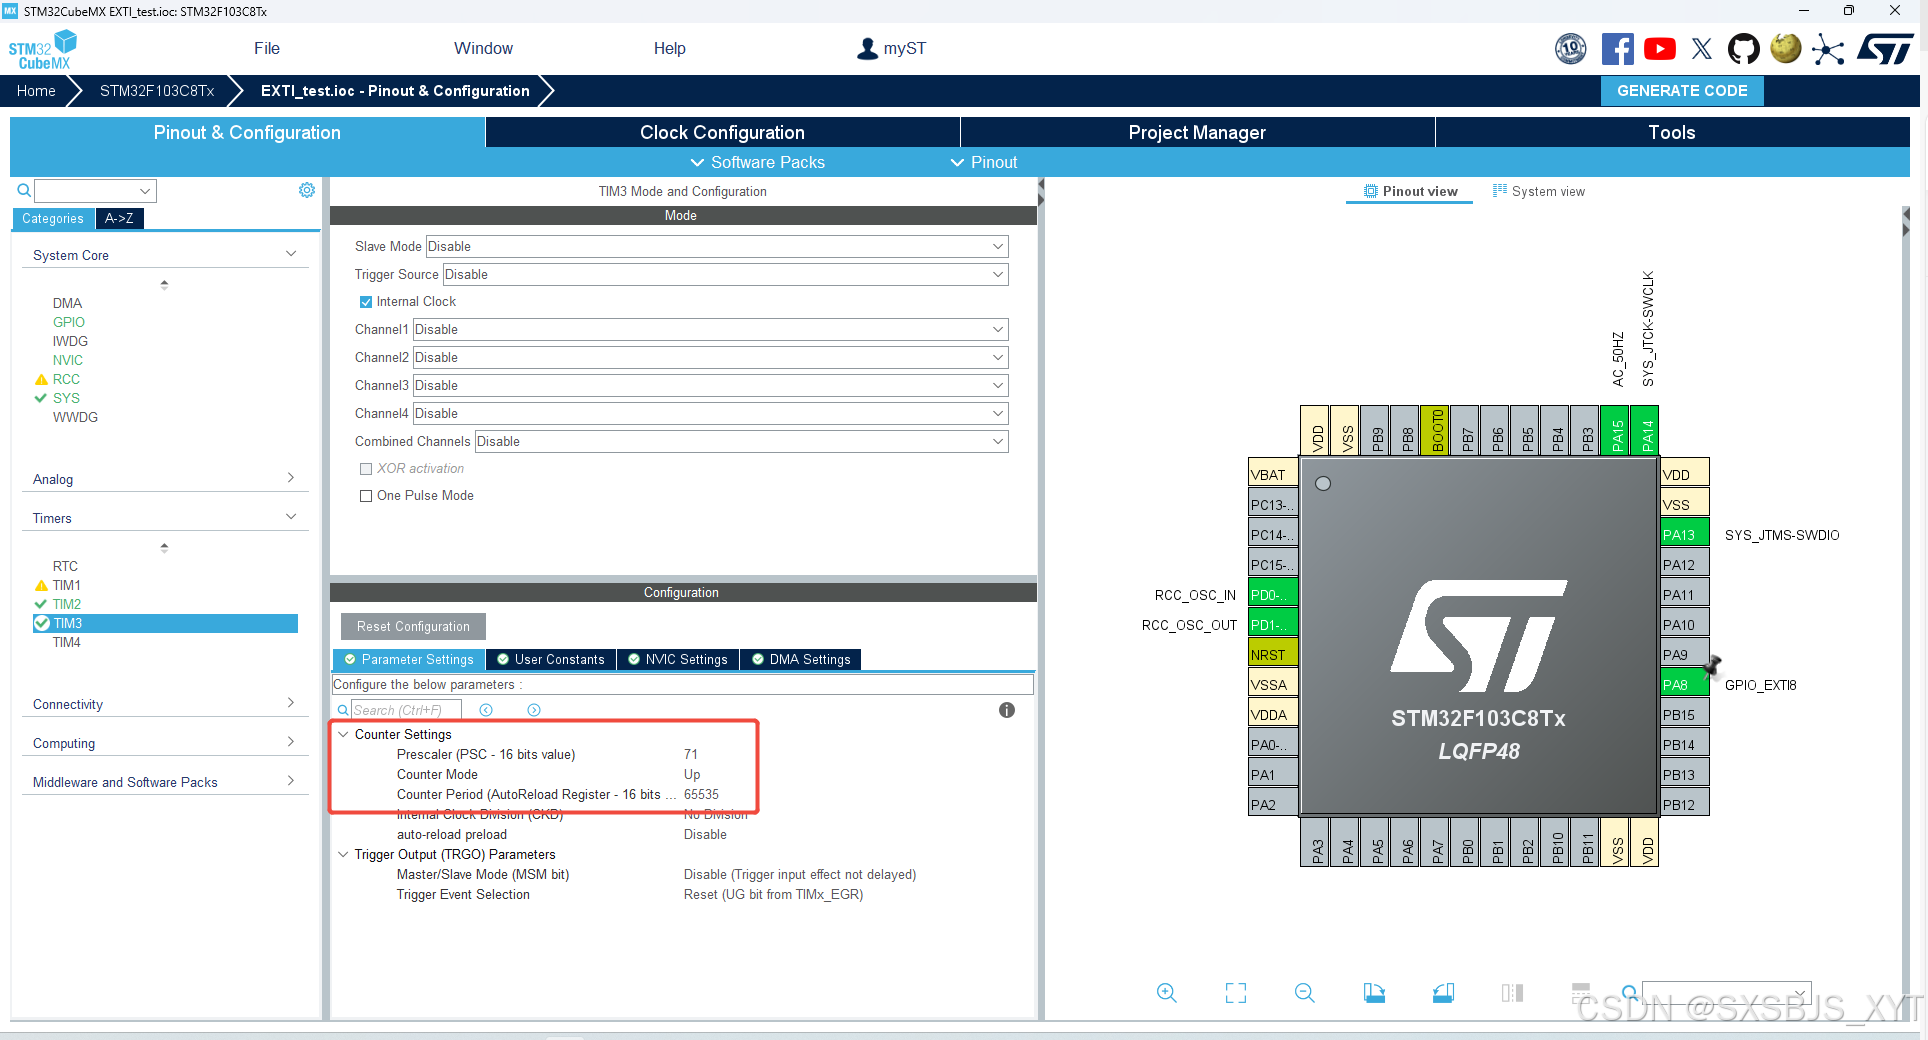Select RCC in System Core list

[x=66, y=379]
